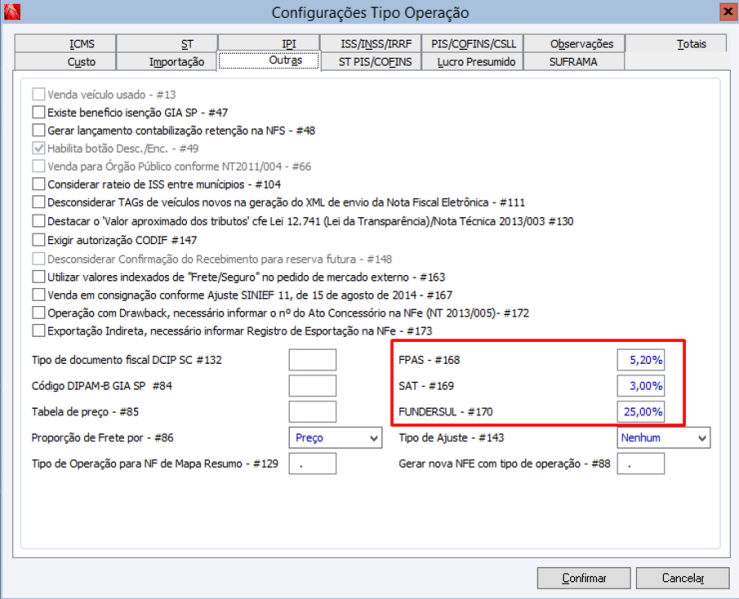Click Tabela de preço #85 field

[x=312, y=412]
